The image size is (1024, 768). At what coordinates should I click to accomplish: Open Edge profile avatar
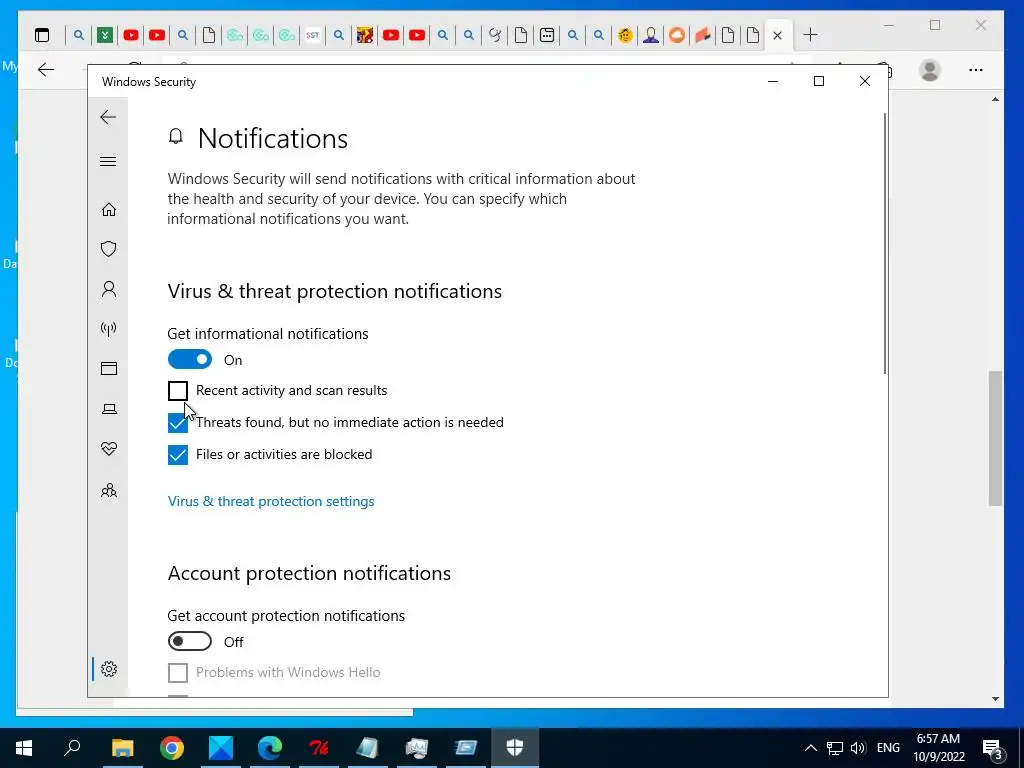[929, 70]
